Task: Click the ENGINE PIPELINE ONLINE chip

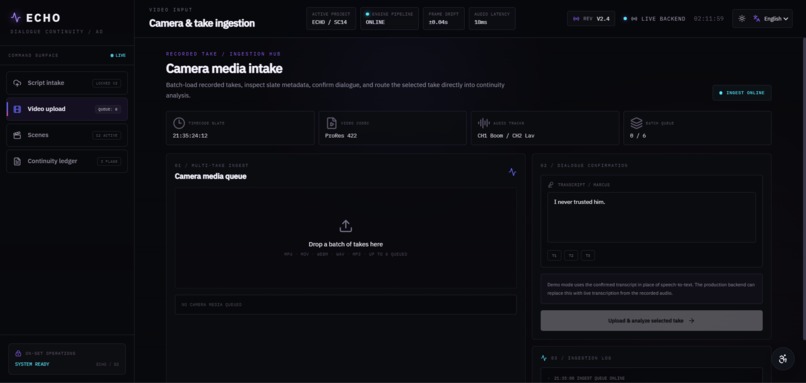Action: pyautogui.click(x=389, y=19)
